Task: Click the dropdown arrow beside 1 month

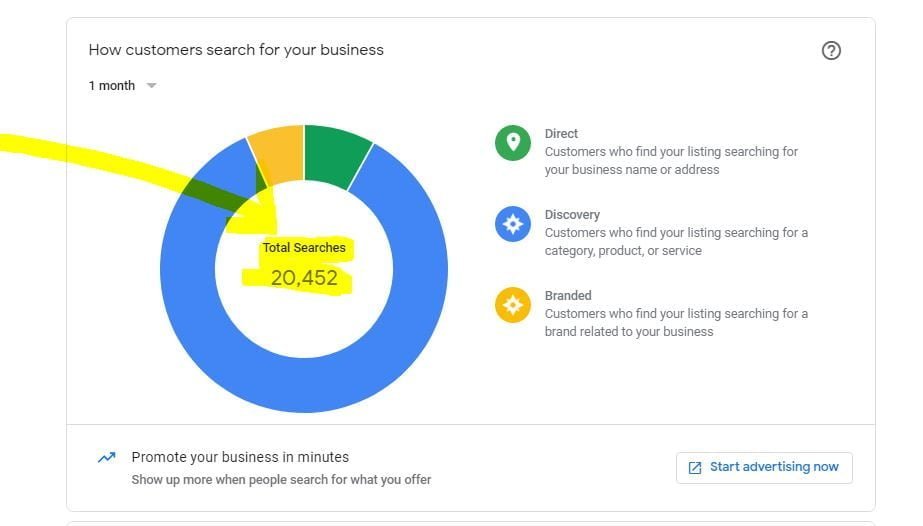Action: [x=152, y=86]
